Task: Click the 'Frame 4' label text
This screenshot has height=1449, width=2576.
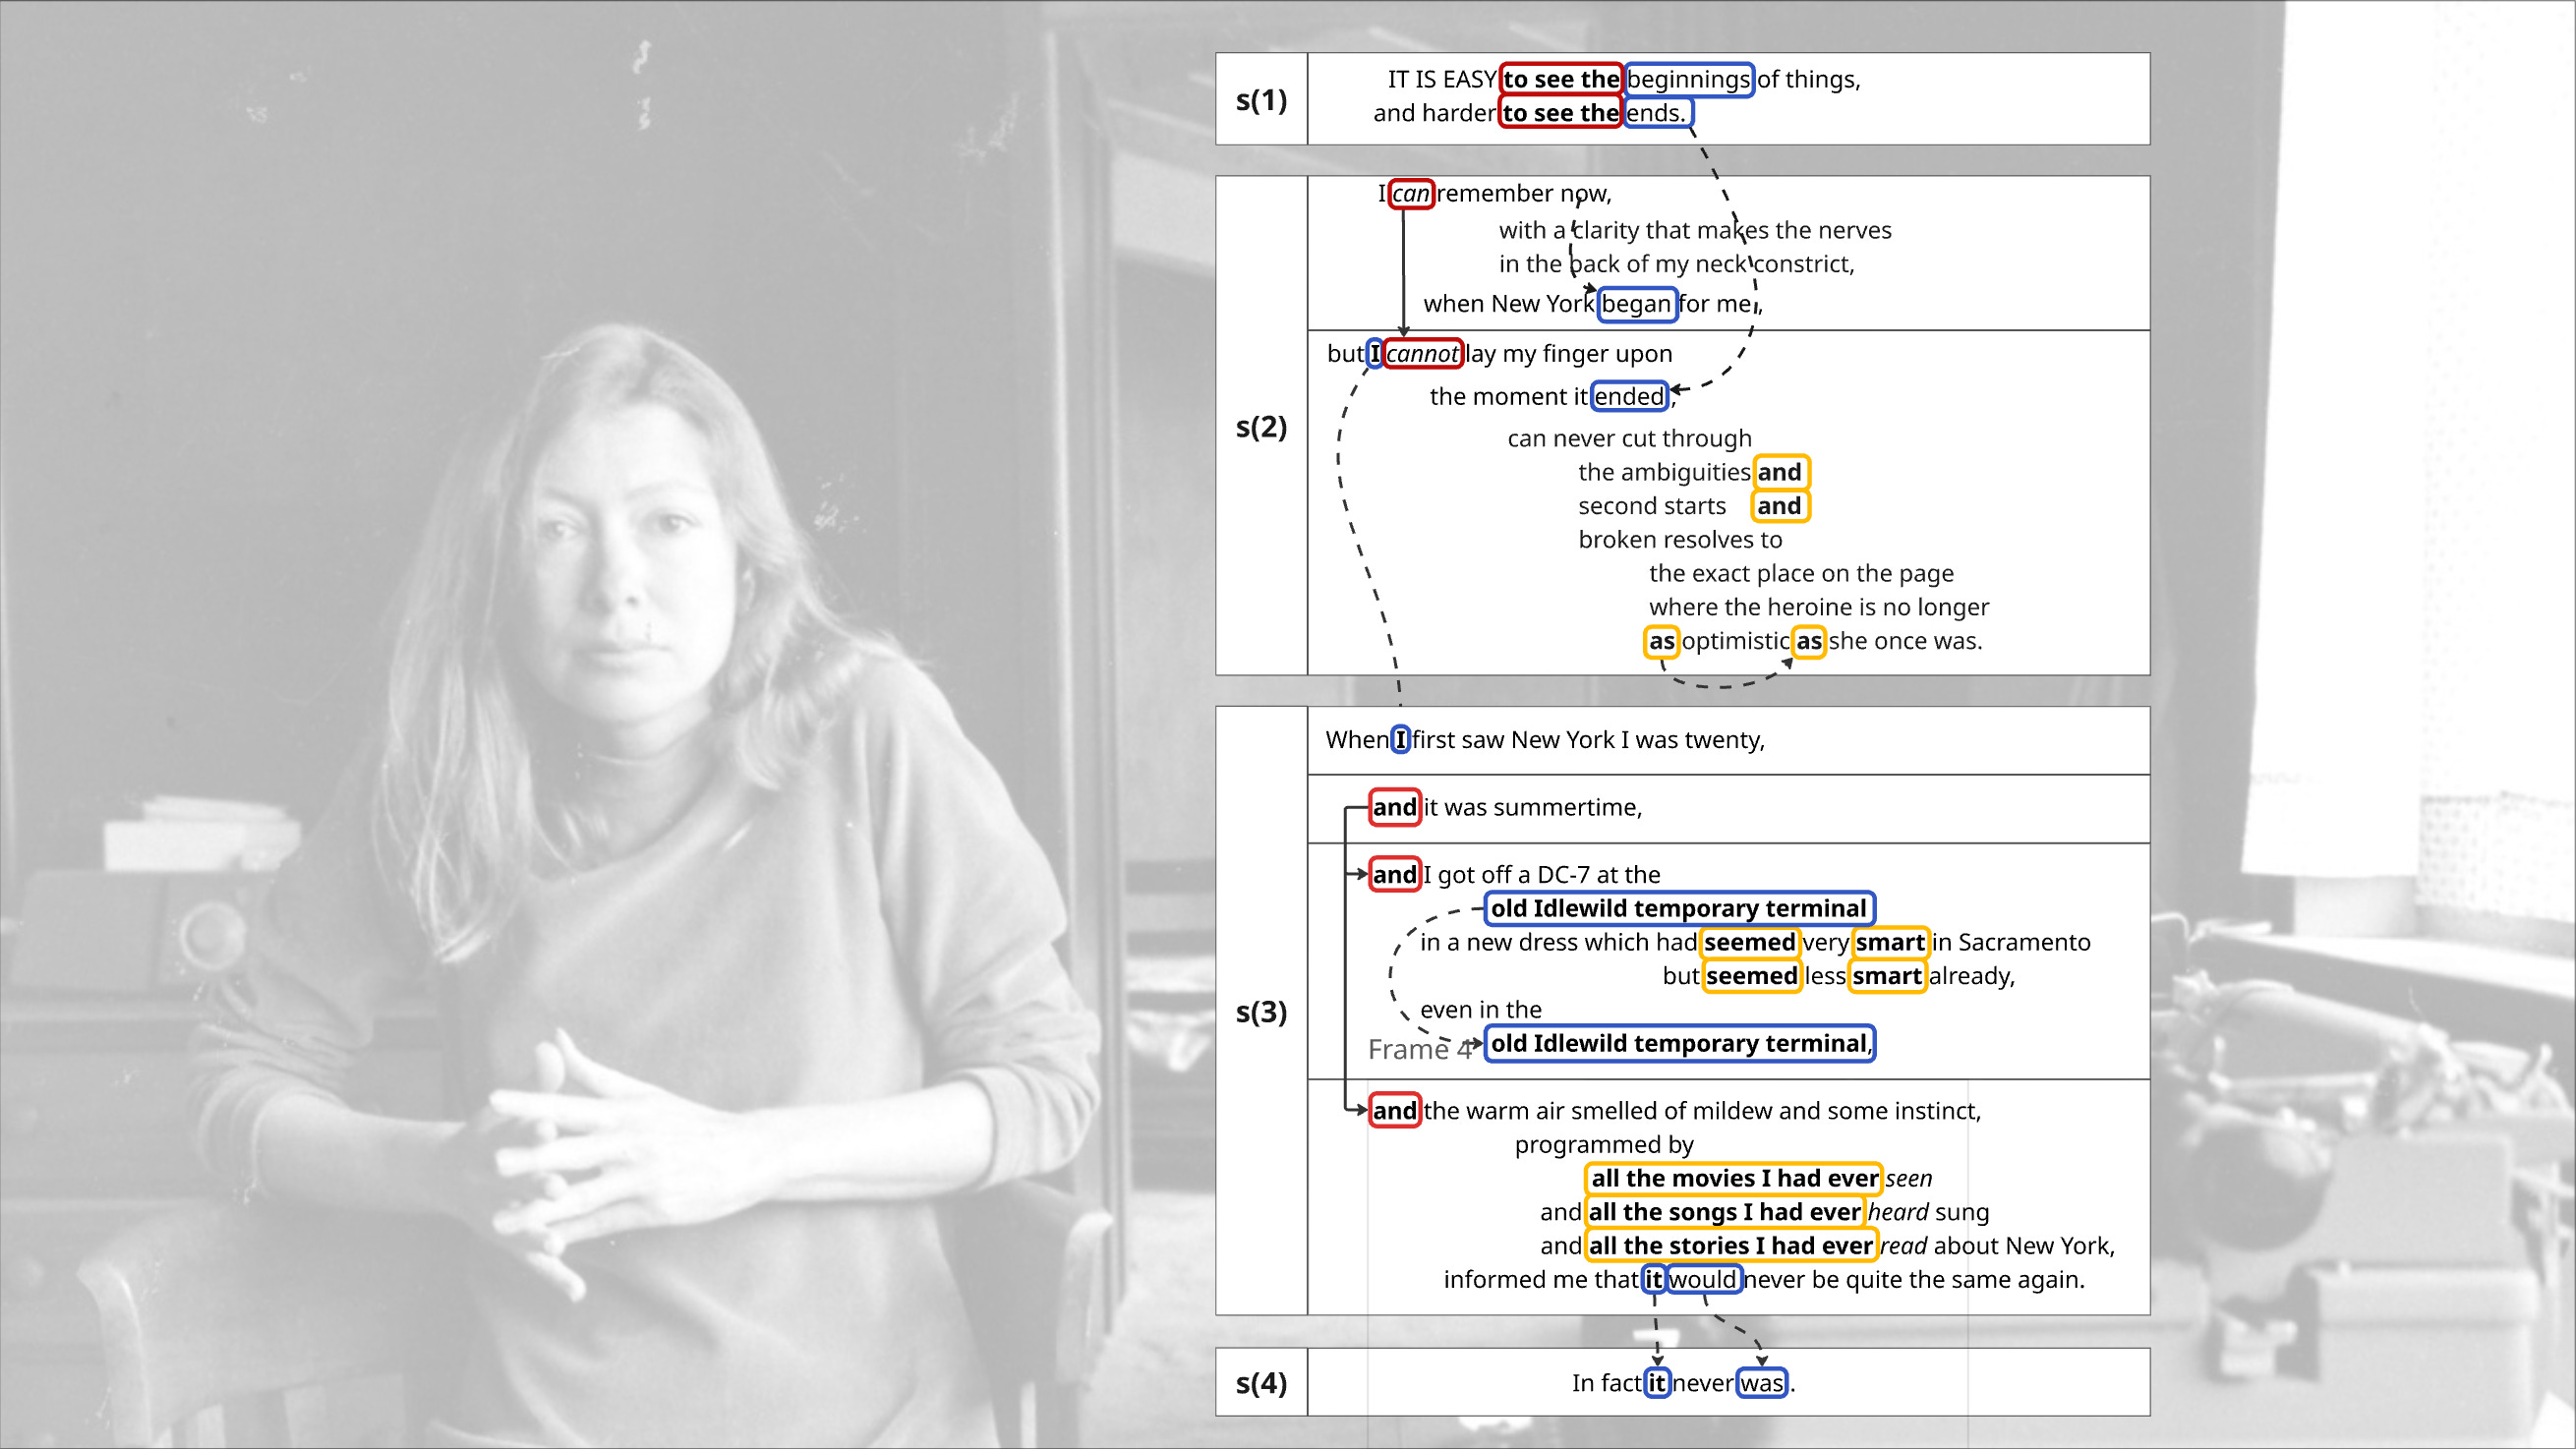Action: click(1418, 1050)
